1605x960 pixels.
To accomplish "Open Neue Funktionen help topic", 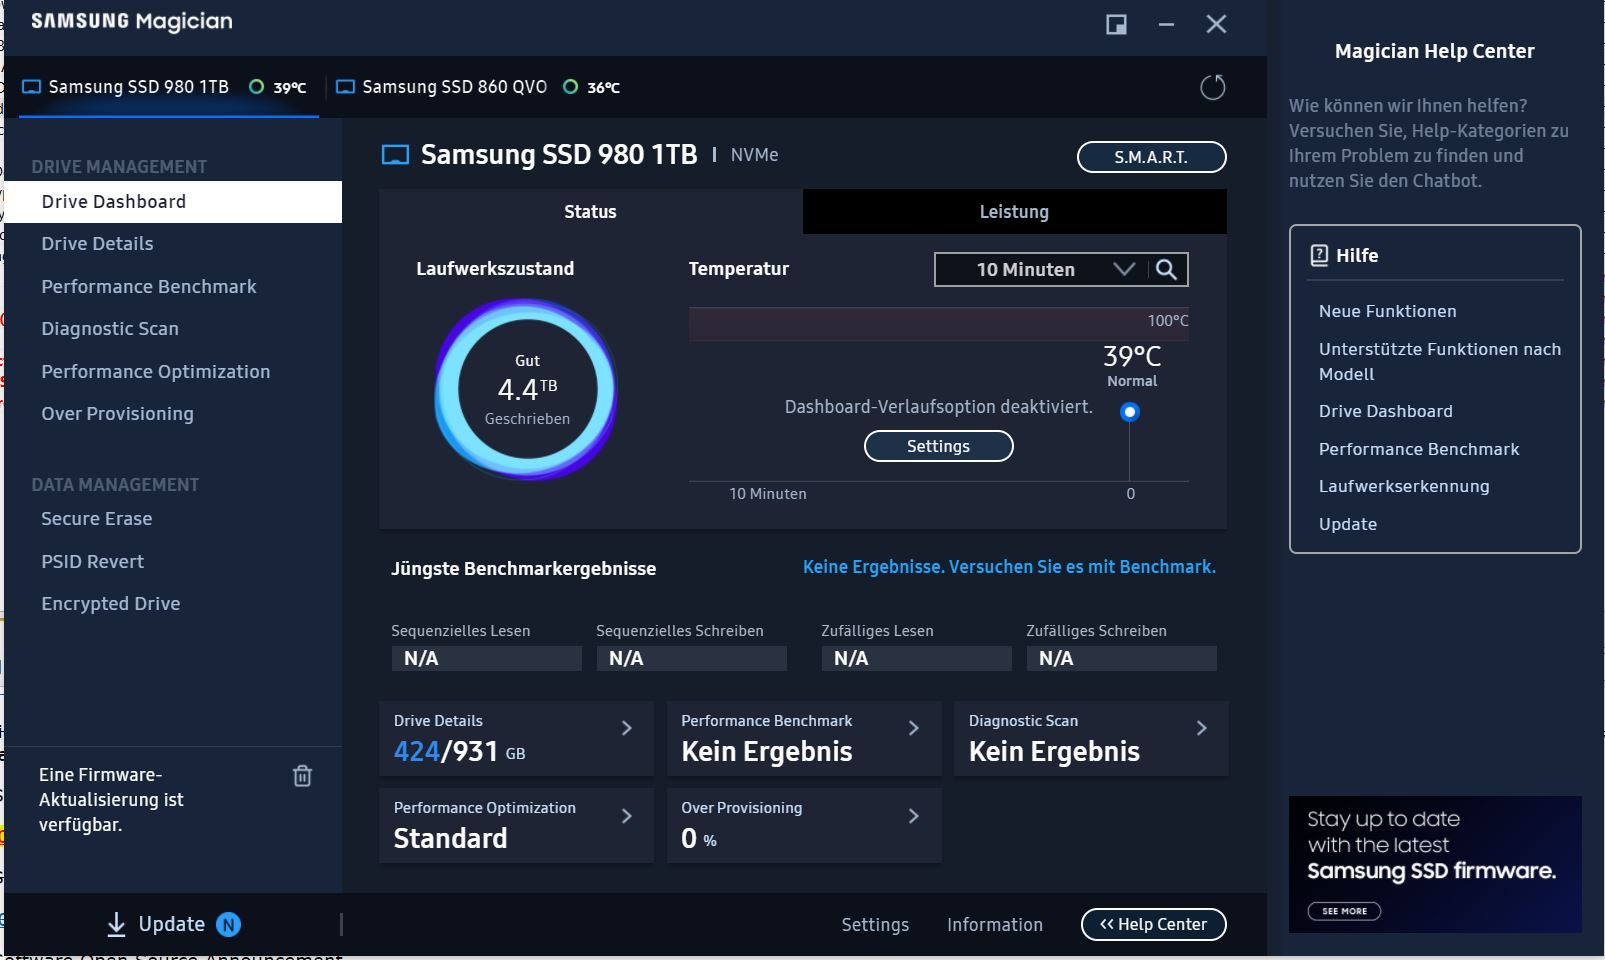I will click(x=1387, y=311).
